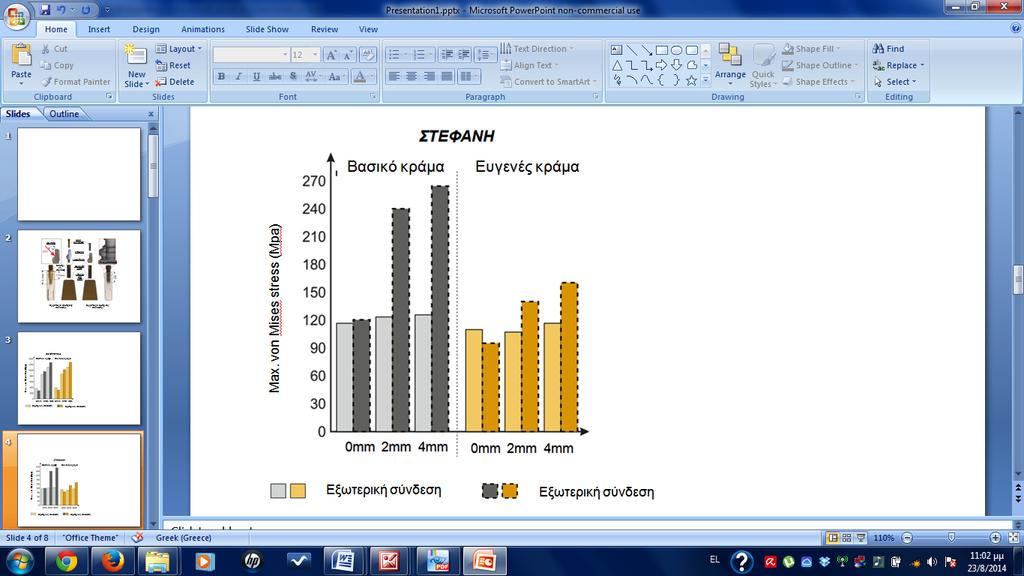The width and height of the screenshot is (1024, 576).
Task: Align text to the right
Action: point(429,76)
